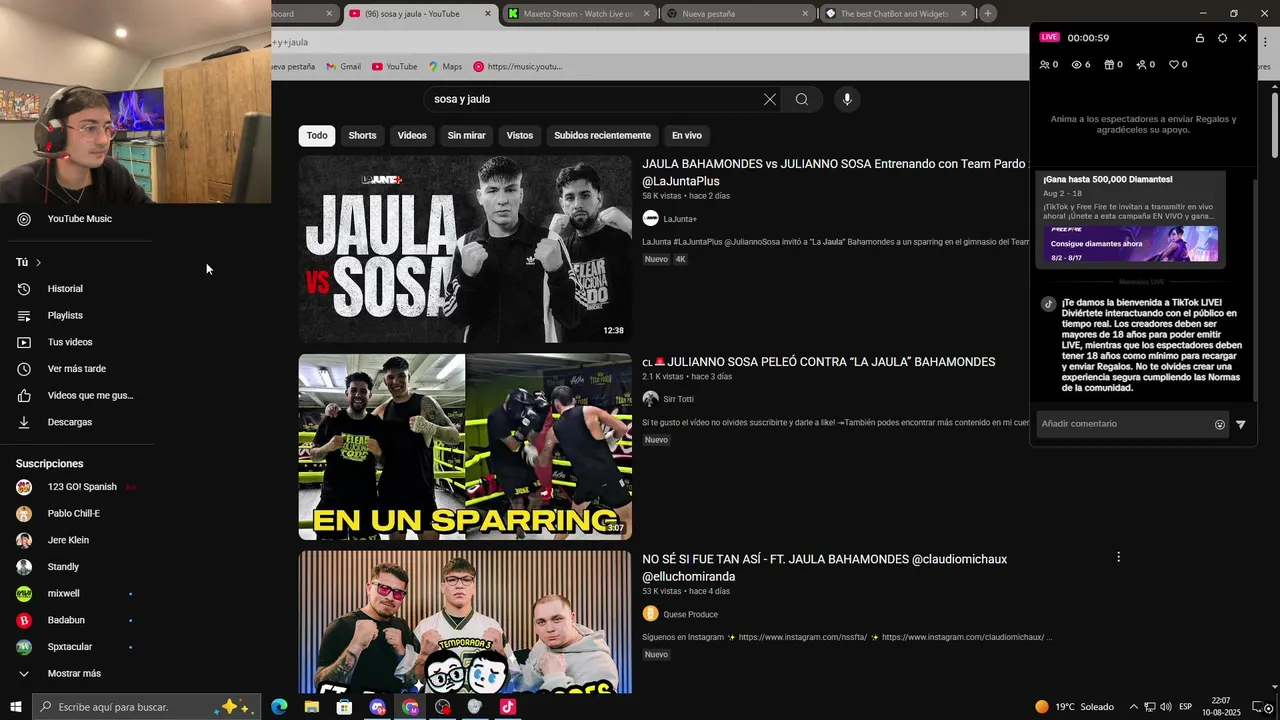Screen dimensions: 1280x720
Task: Open the three-dot menu of NO SÉ SI FUE TAN ASÍ video
Action: click(1118, 557)
